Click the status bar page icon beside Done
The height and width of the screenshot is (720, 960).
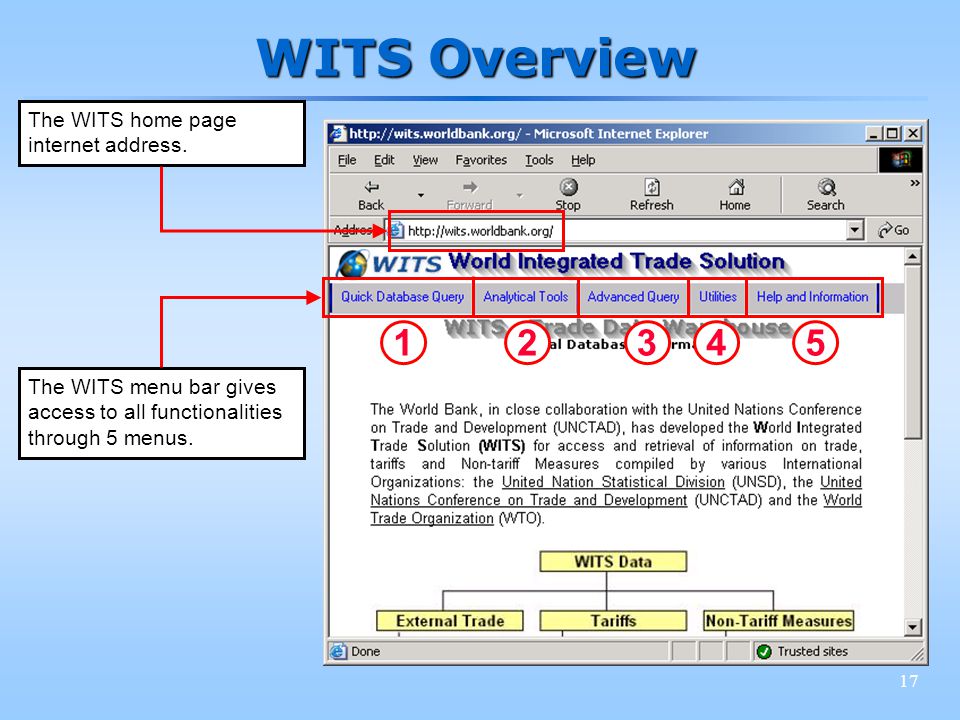(337, 651)
